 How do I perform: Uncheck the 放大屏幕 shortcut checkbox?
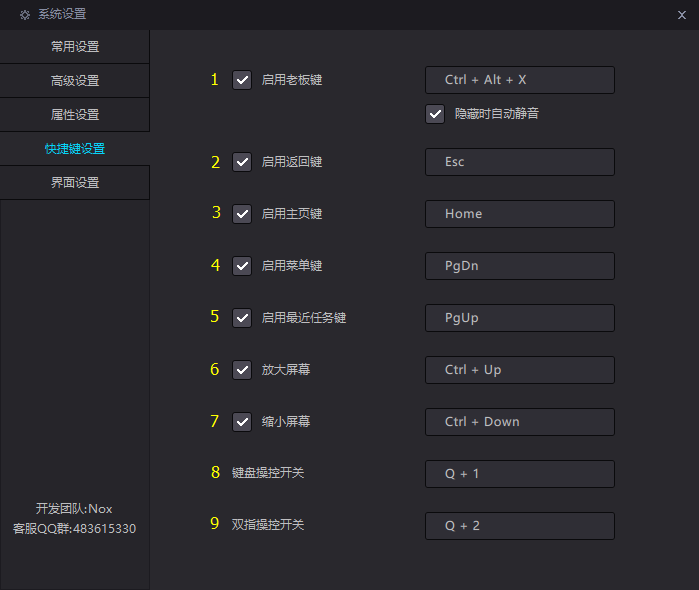[242, 370]
